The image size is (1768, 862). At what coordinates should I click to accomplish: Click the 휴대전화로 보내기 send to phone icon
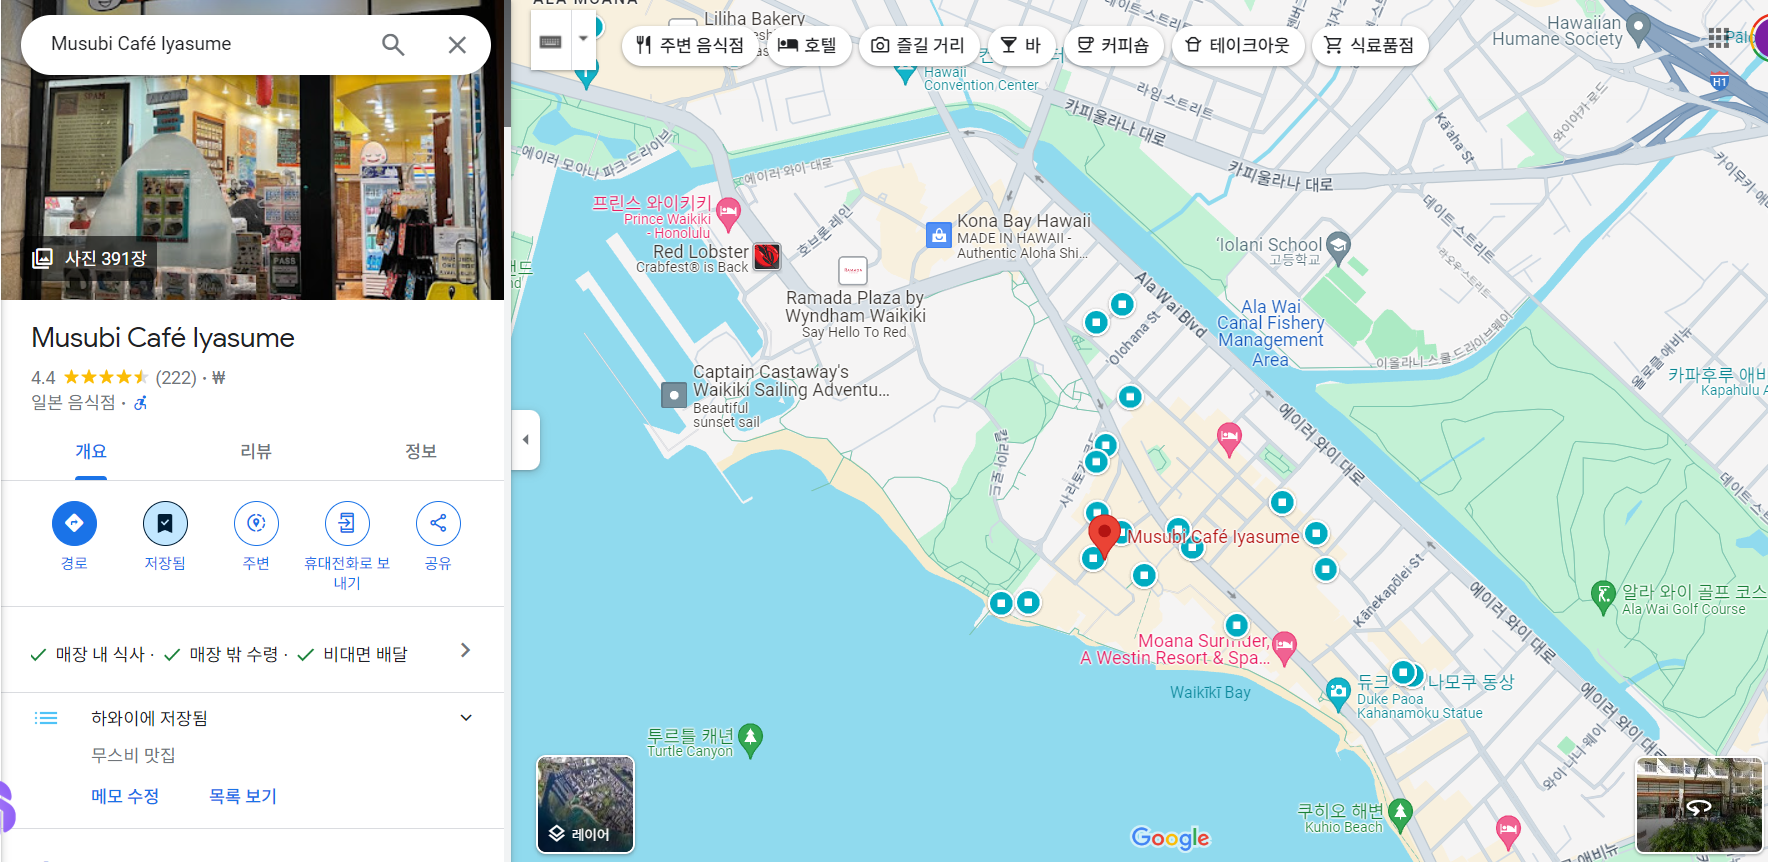pos(347,523)
